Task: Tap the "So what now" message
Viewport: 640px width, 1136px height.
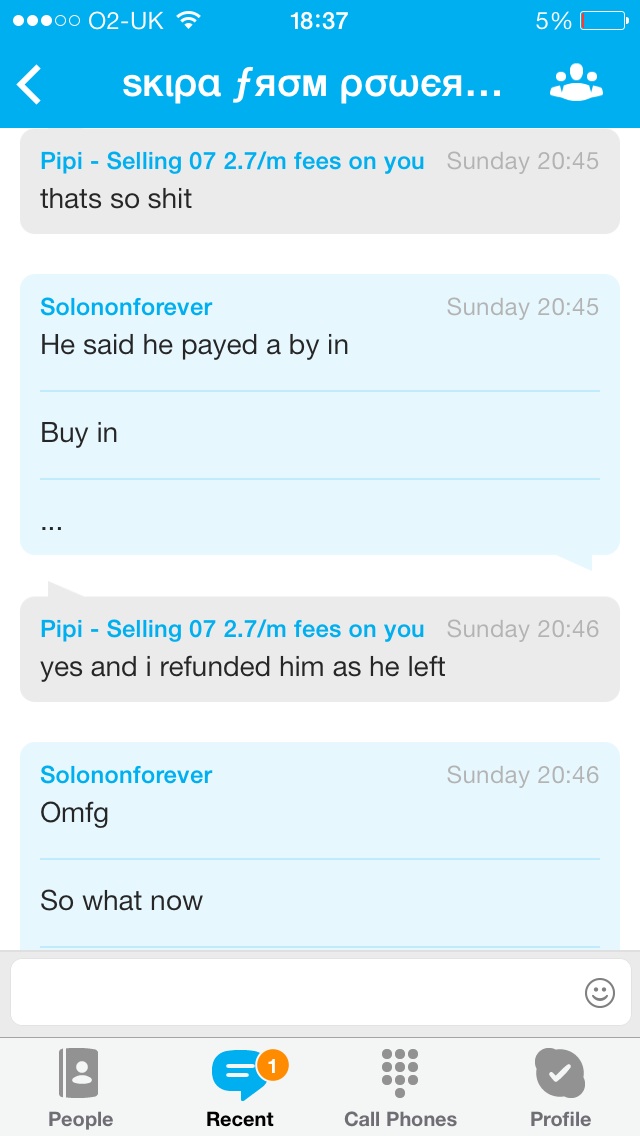Action: coord(320,901)
